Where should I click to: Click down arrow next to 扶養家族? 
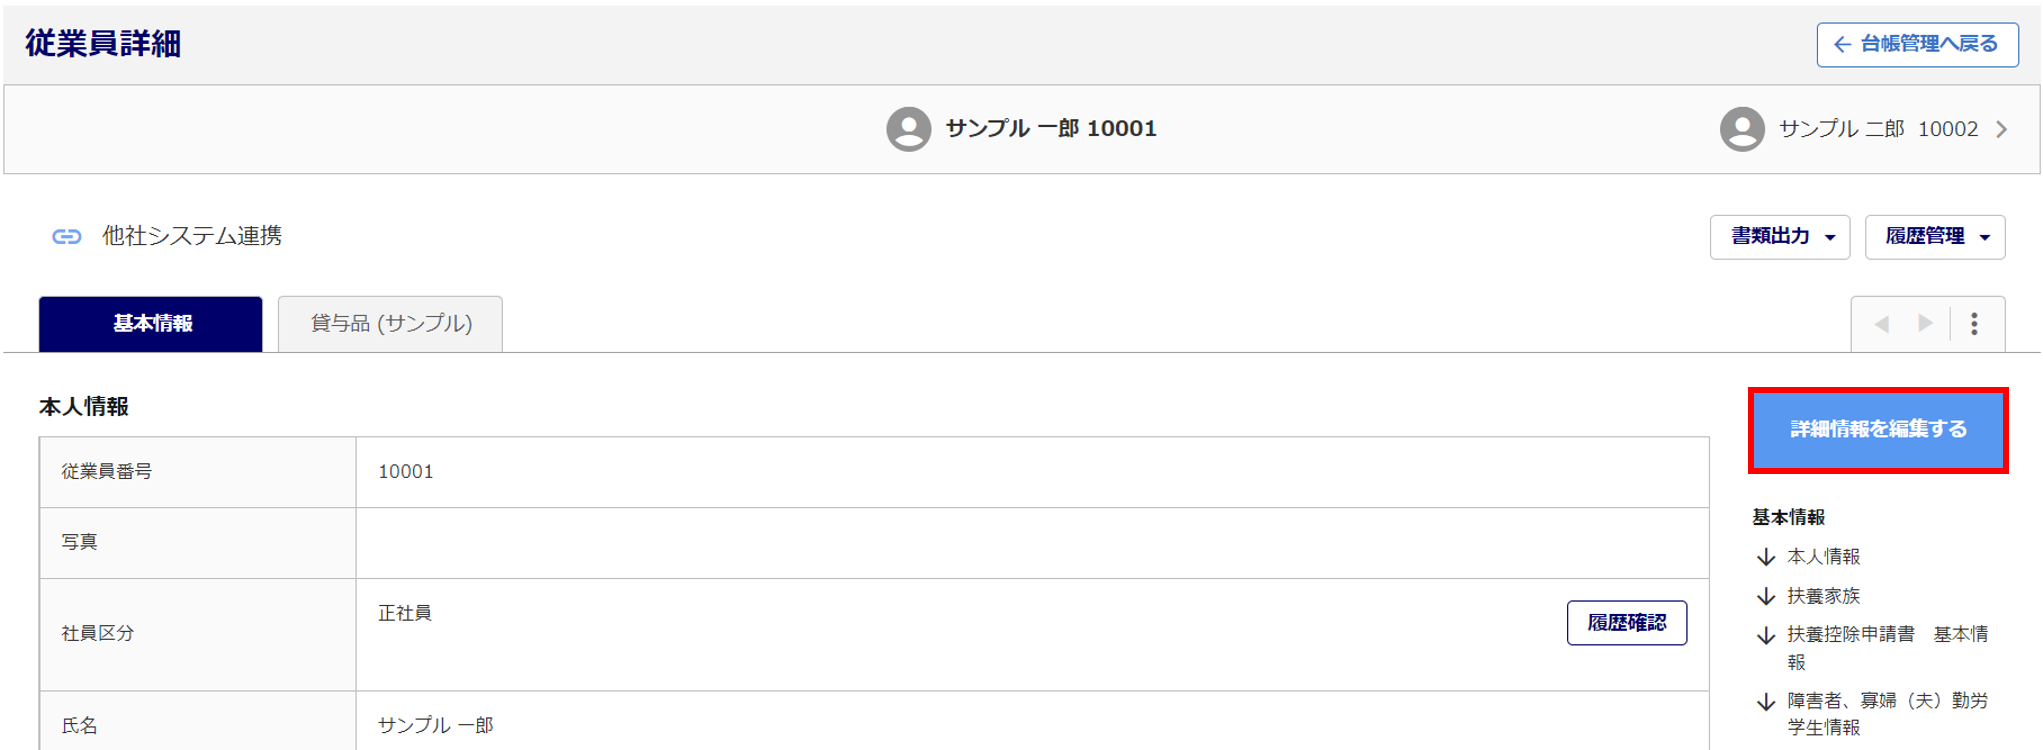coord(1766,597)
